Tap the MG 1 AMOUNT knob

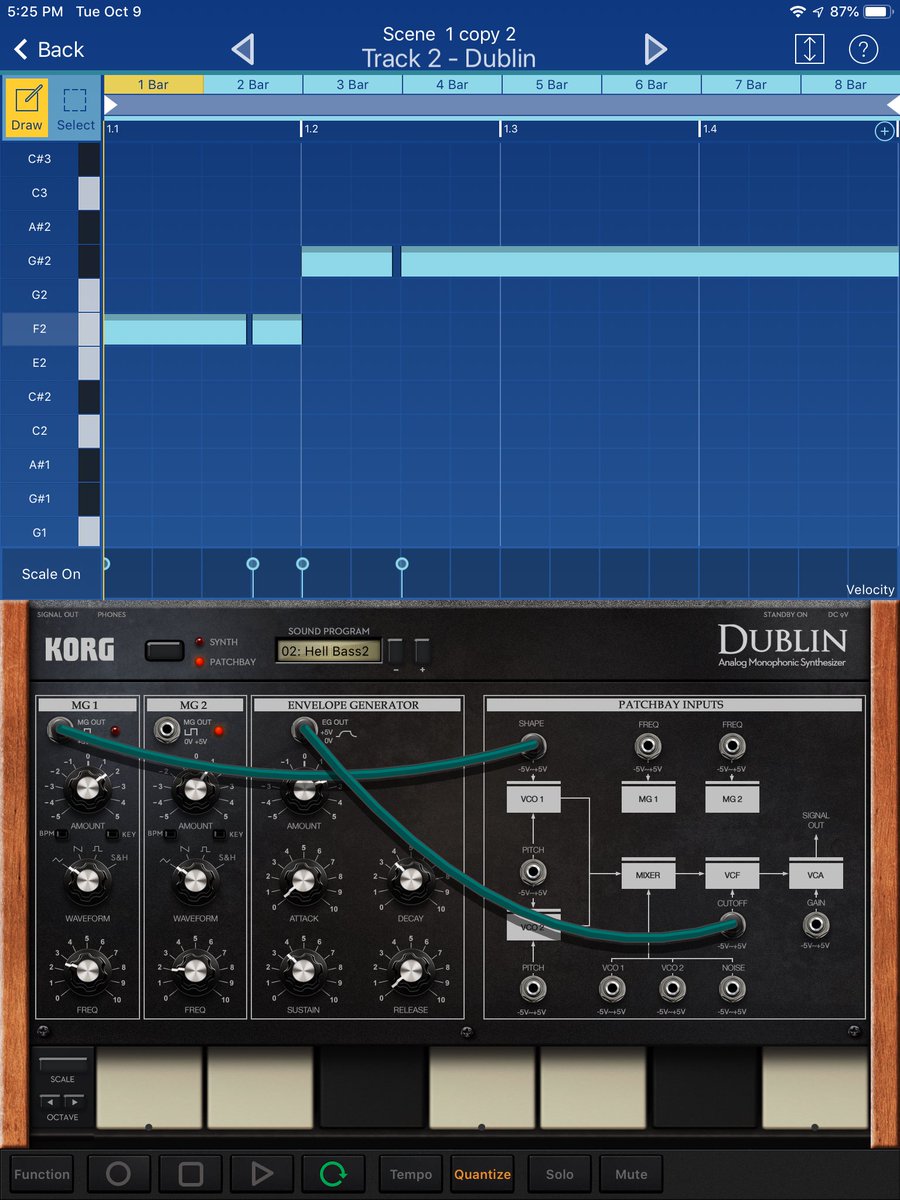[87, 789]
